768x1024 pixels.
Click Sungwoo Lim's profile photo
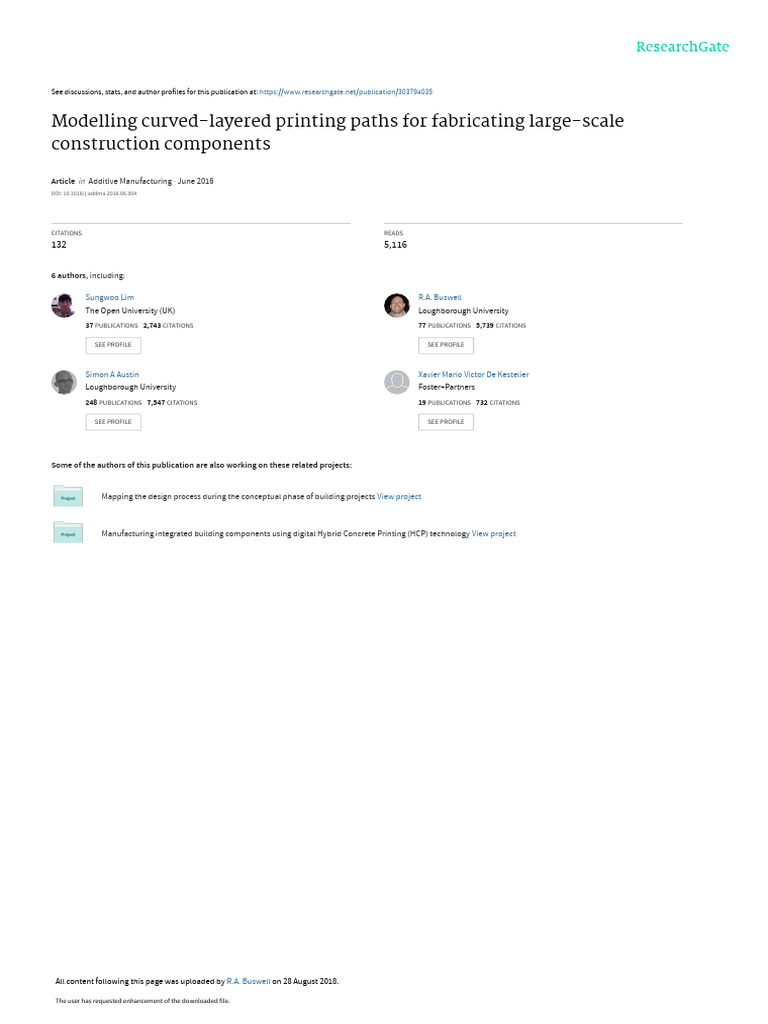[x=63, y=305]
